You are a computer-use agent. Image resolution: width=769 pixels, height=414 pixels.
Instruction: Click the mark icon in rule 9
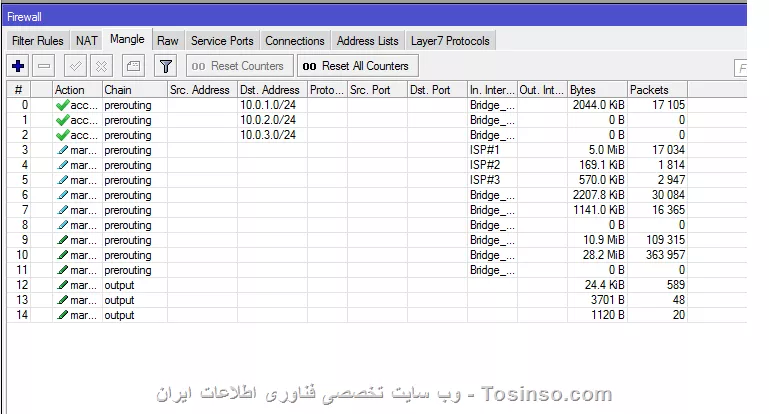62,240
